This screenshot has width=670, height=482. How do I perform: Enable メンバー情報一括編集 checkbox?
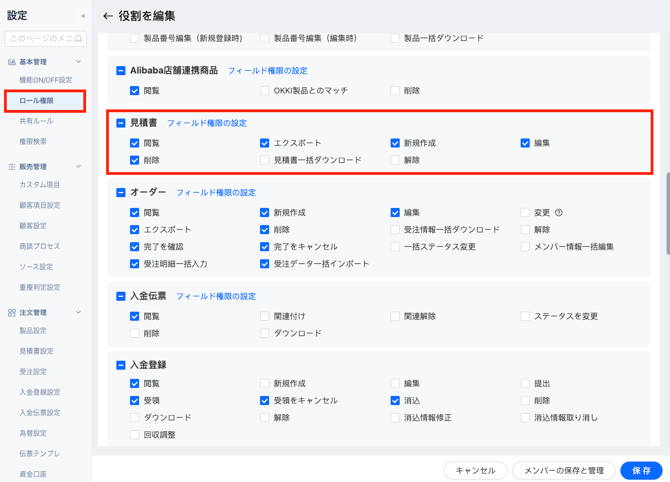525,247
